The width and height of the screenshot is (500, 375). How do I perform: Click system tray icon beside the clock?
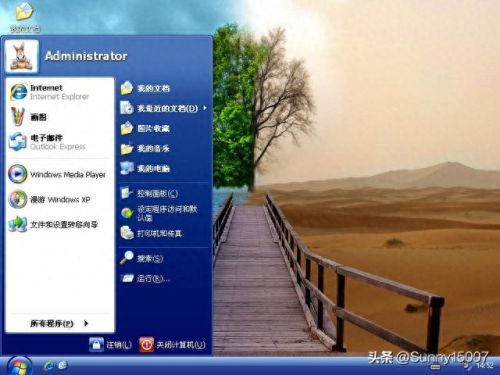(x=469, y=366)
